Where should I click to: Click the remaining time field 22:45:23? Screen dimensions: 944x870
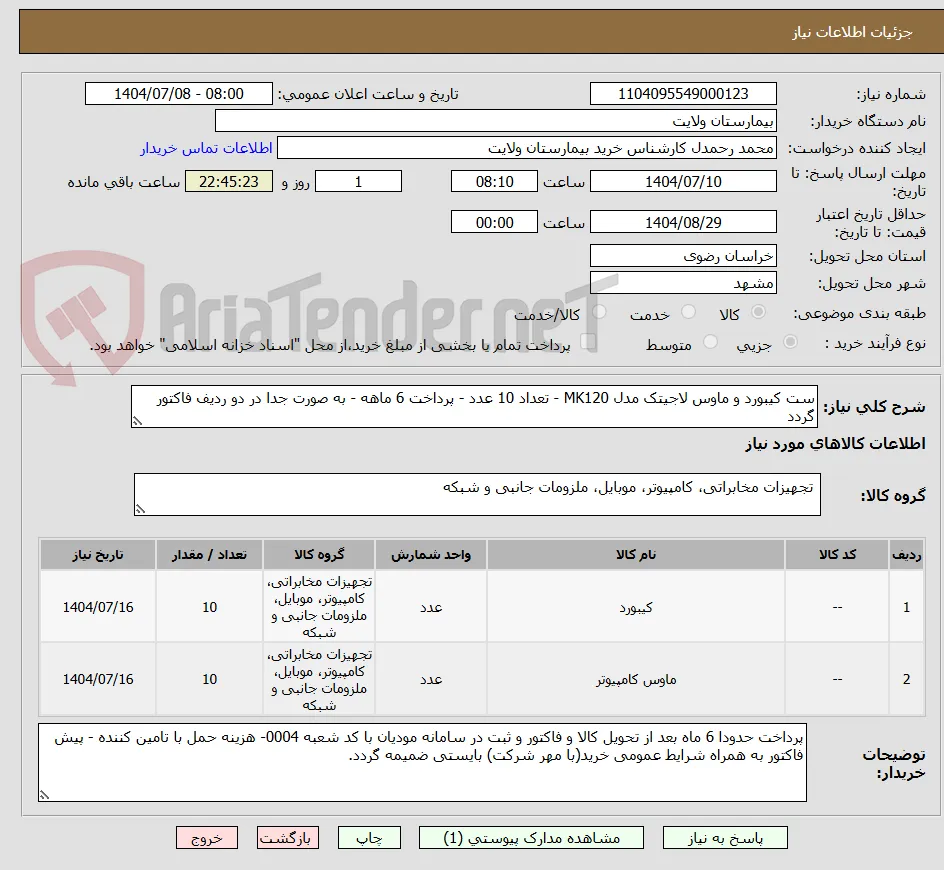[x=229, y=181]
